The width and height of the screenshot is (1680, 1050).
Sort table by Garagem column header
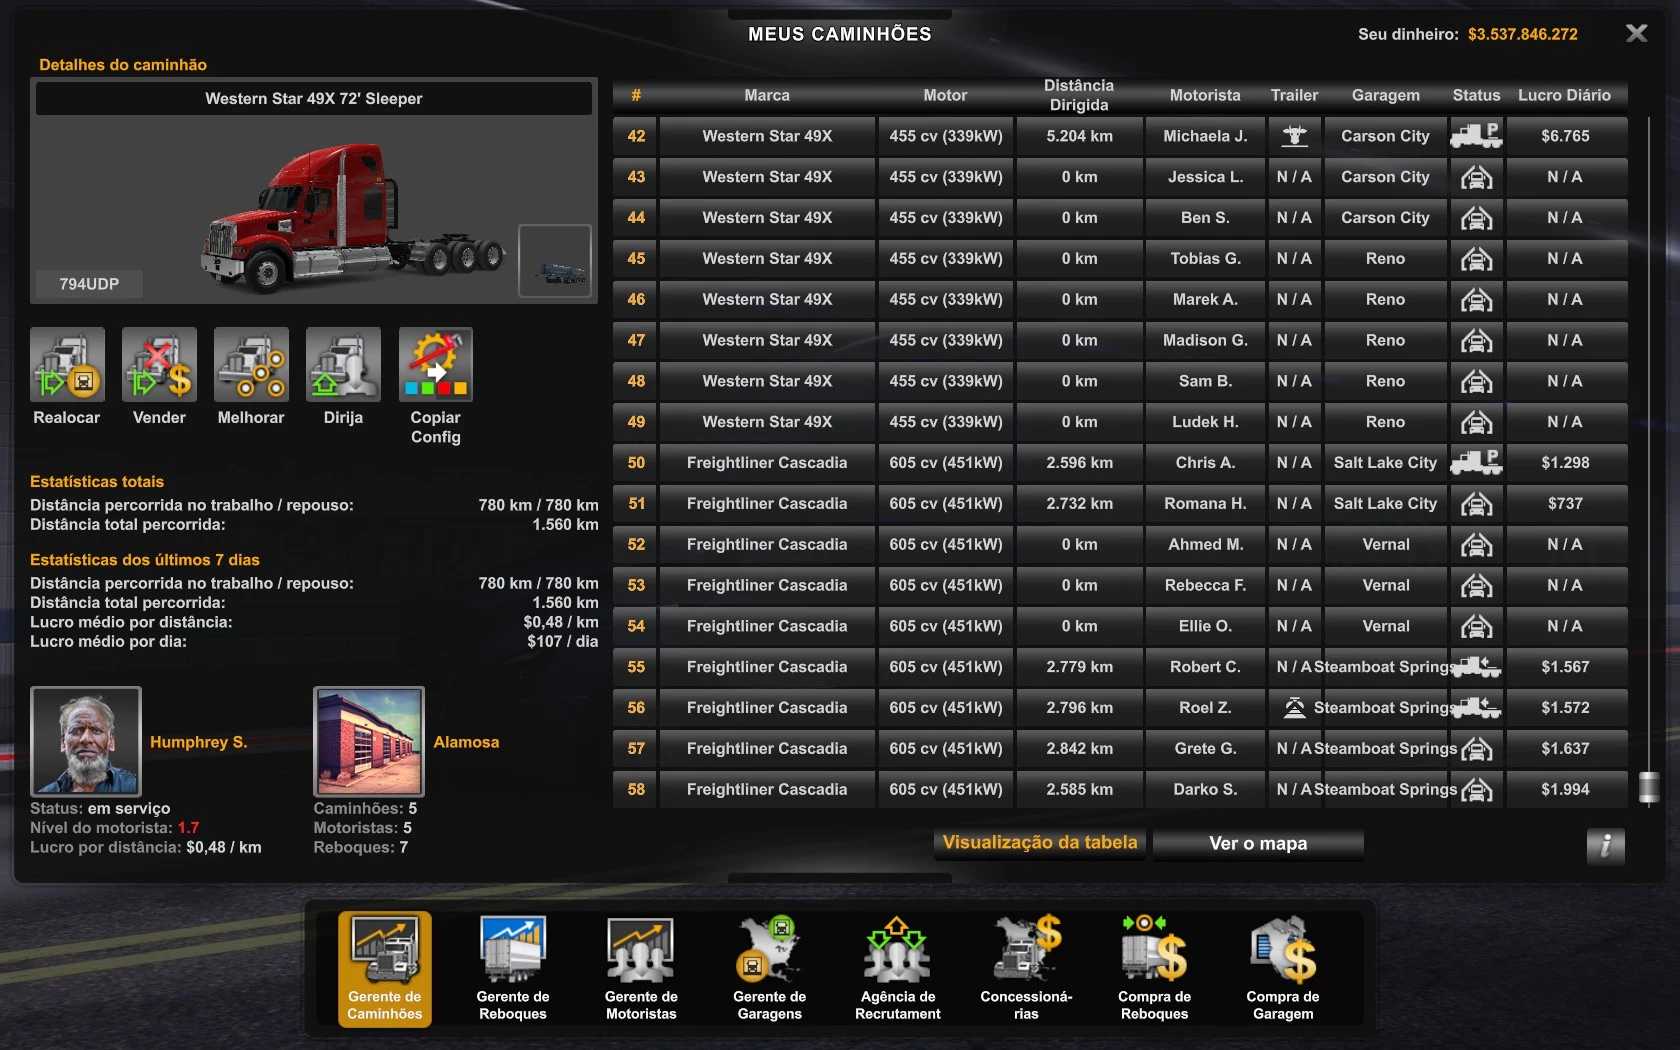tap(1385, 96)
